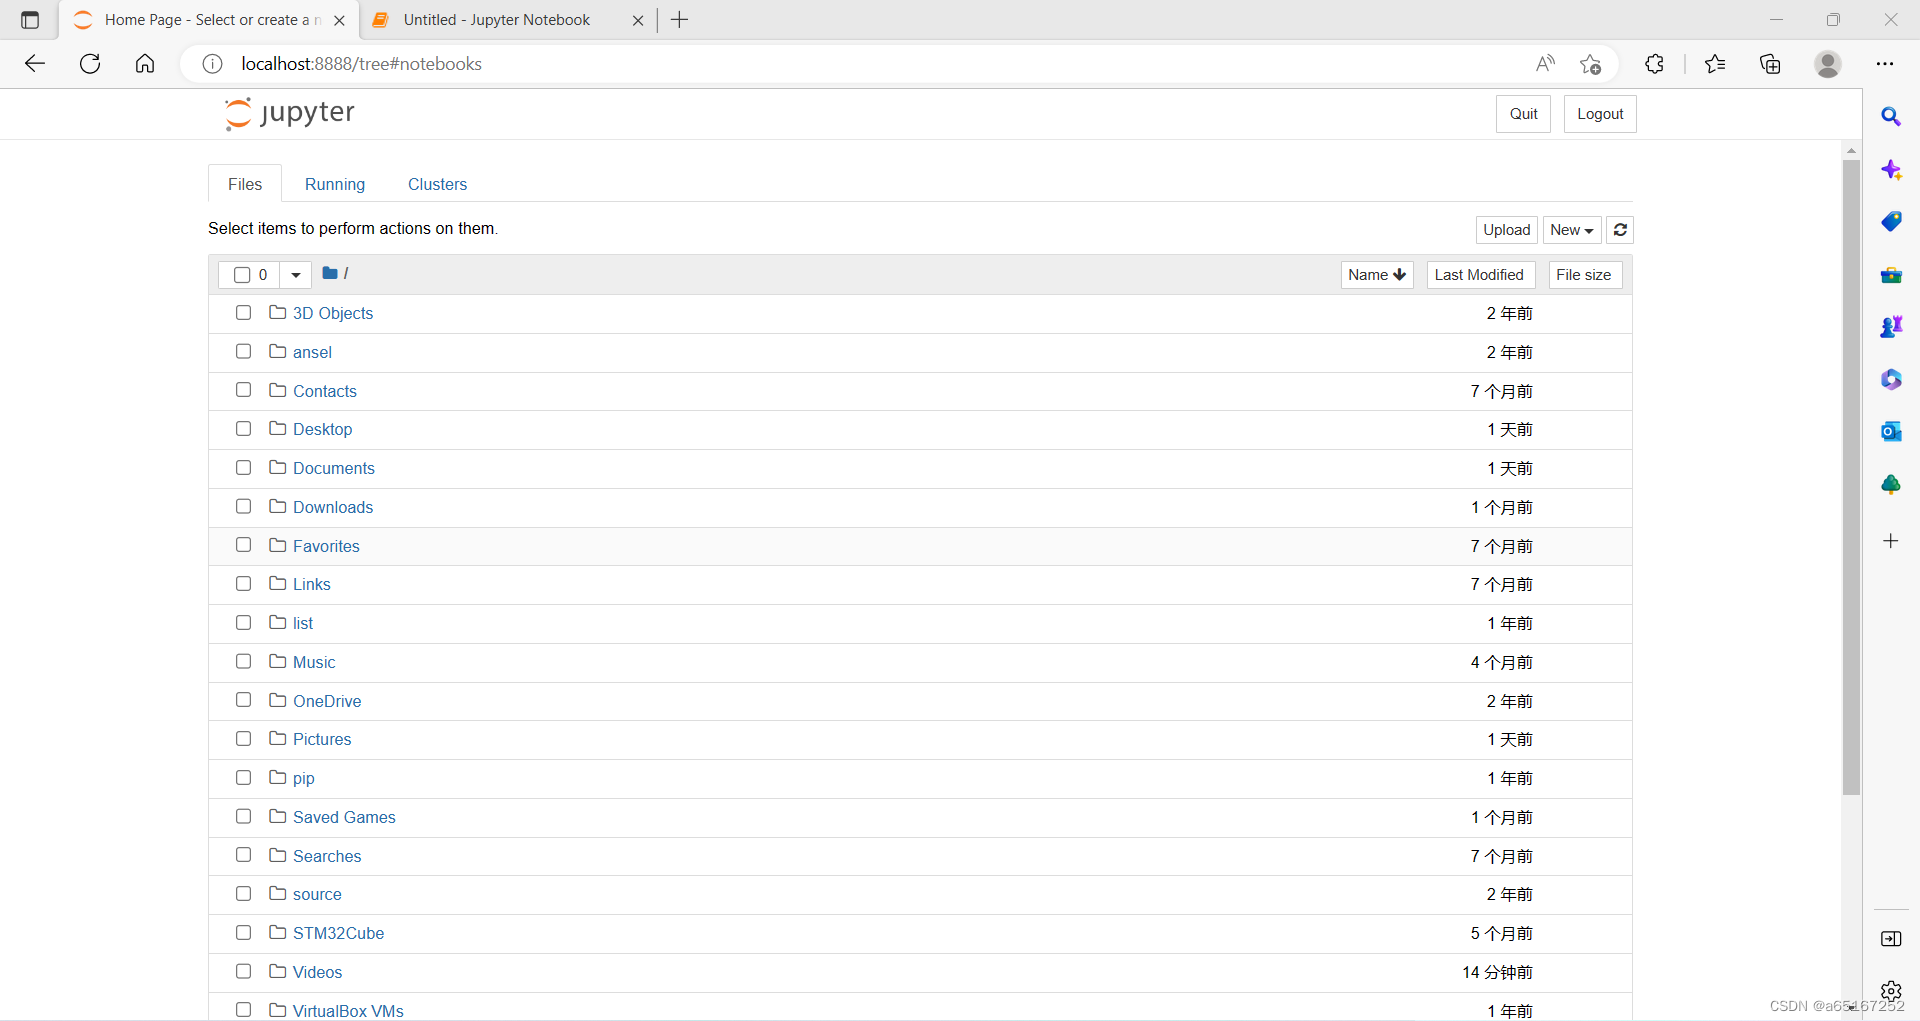Select the 3D Objects folder checkbox

click(x=243, y=313)
